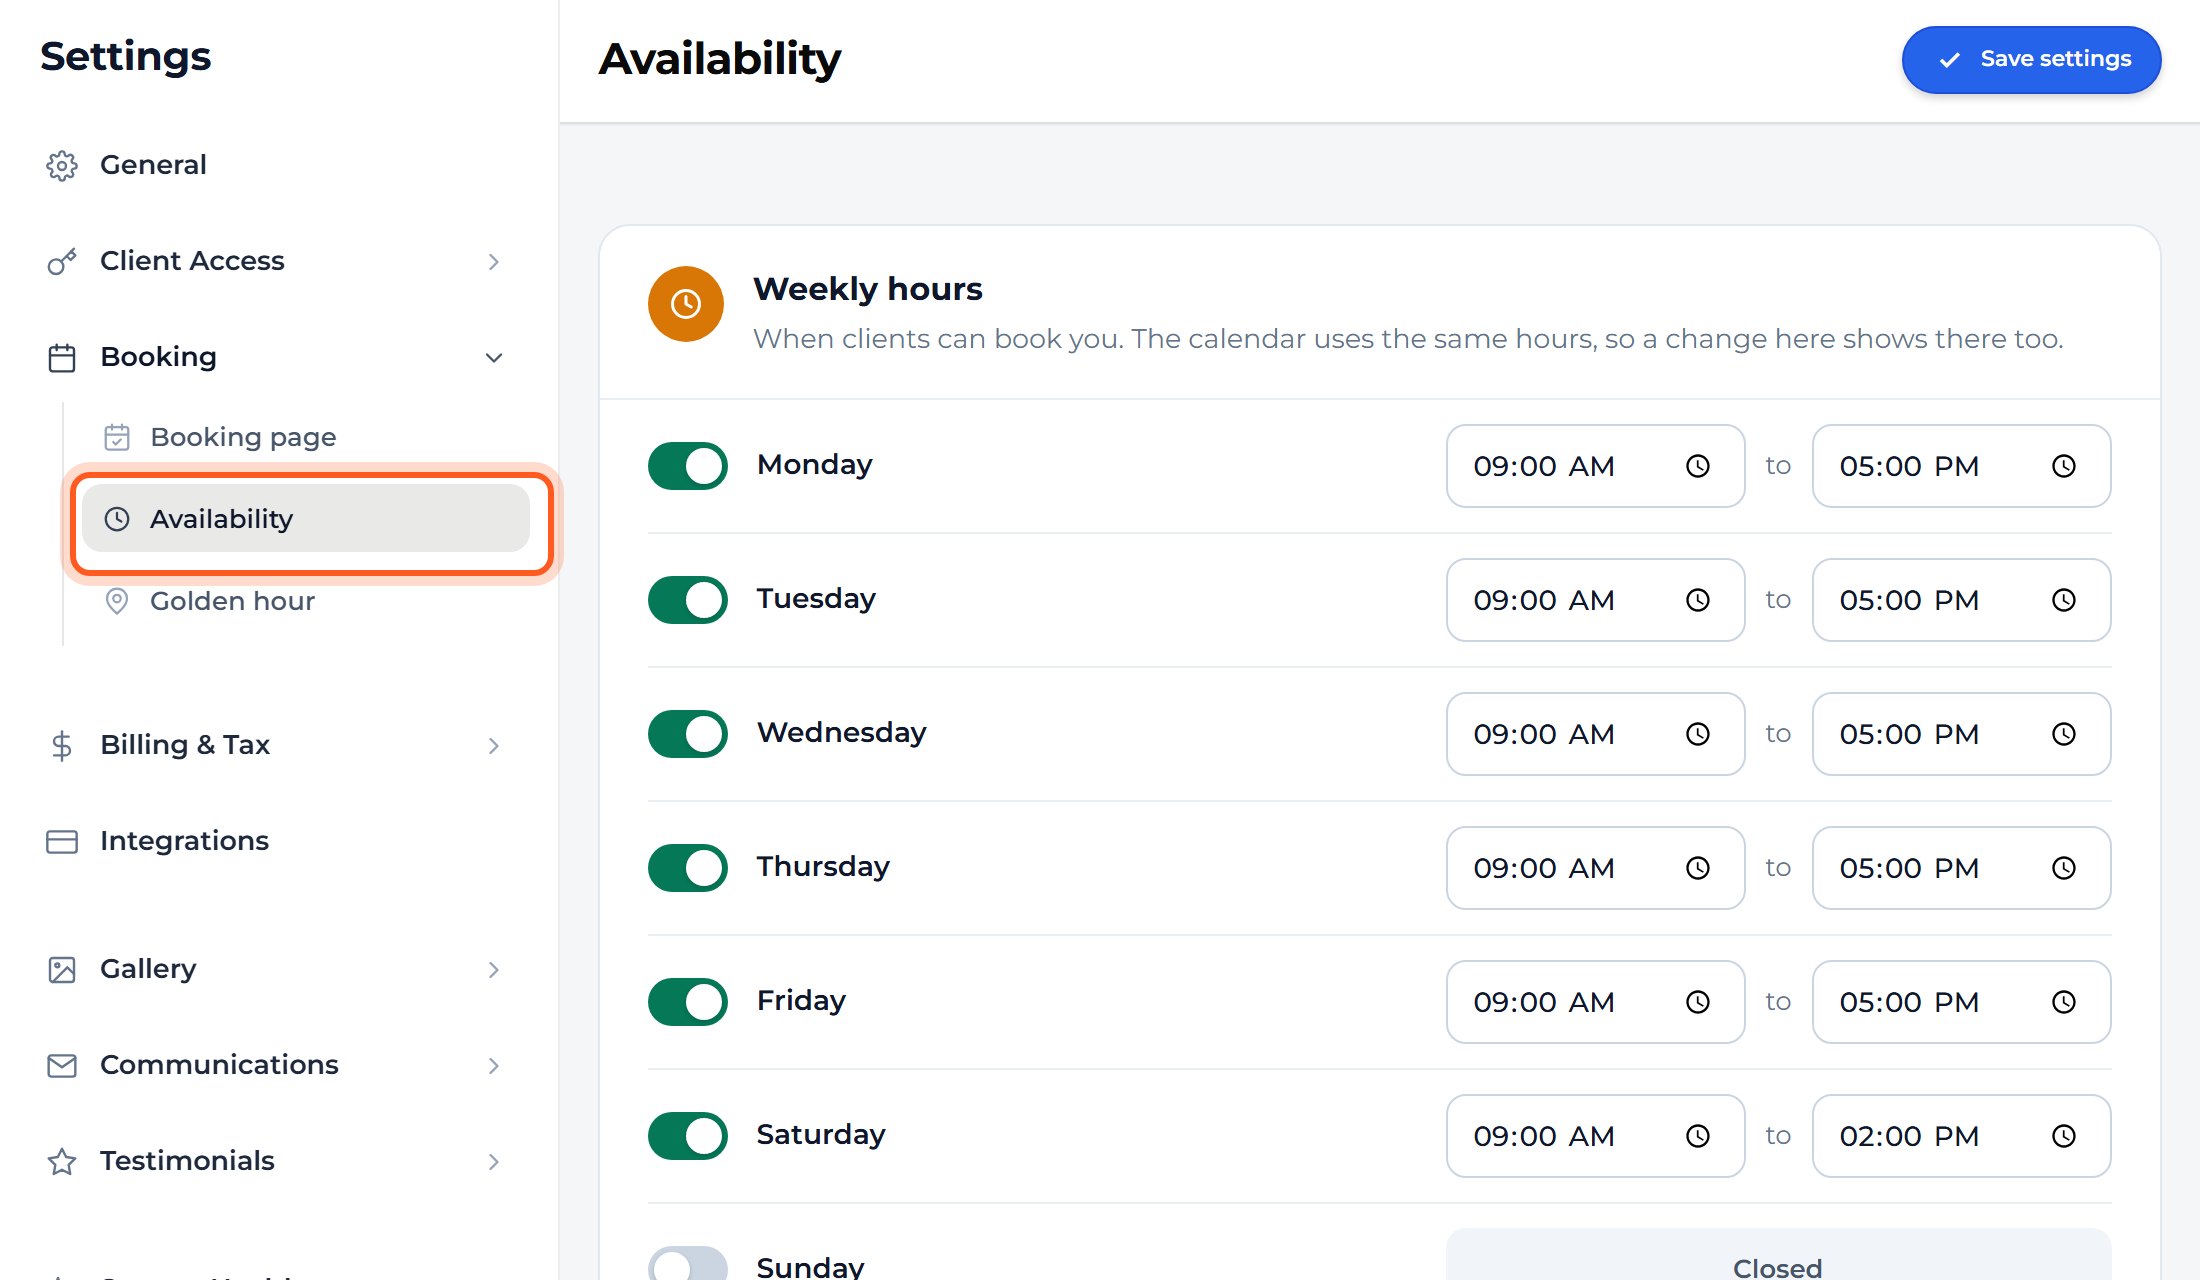Open clock picker for Thursday start time
The image size is (2200, 1280).
point(1698,868)
